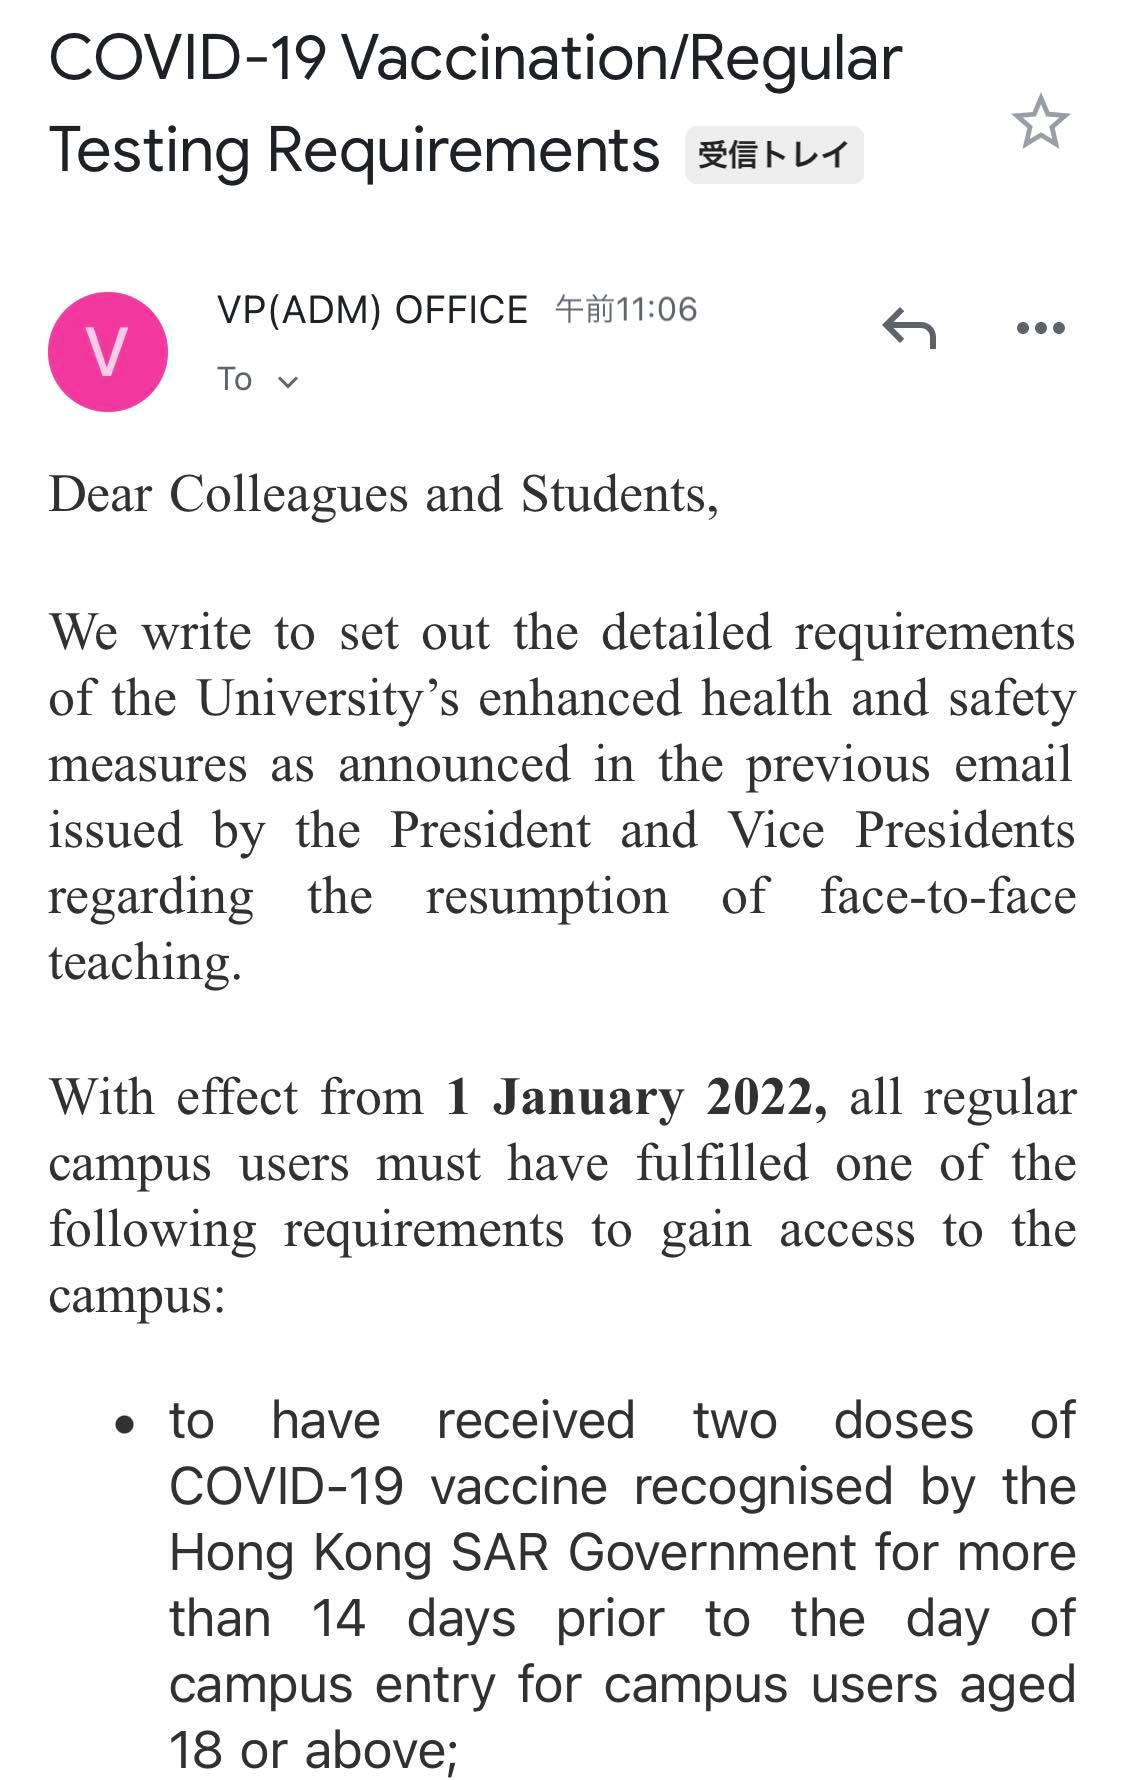Image resolution: width=1125 pixels, height=1780 pixels.
Task: Tap sender name VP(ADM) OFFICE
Action: (372, 310)
